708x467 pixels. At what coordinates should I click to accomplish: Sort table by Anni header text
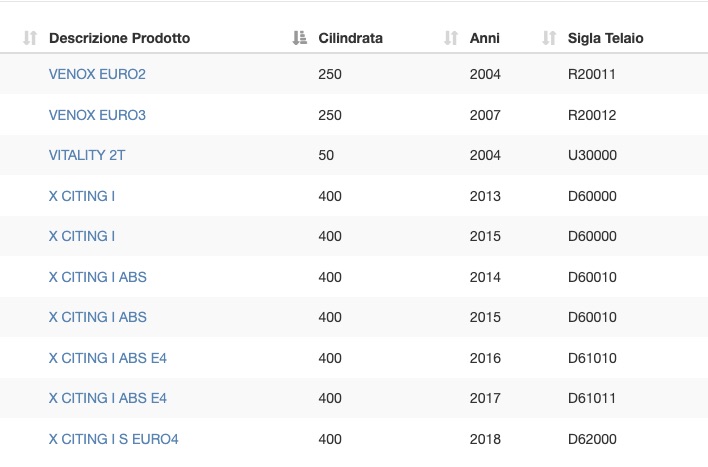pyautogui.click(x=484, y=38)
